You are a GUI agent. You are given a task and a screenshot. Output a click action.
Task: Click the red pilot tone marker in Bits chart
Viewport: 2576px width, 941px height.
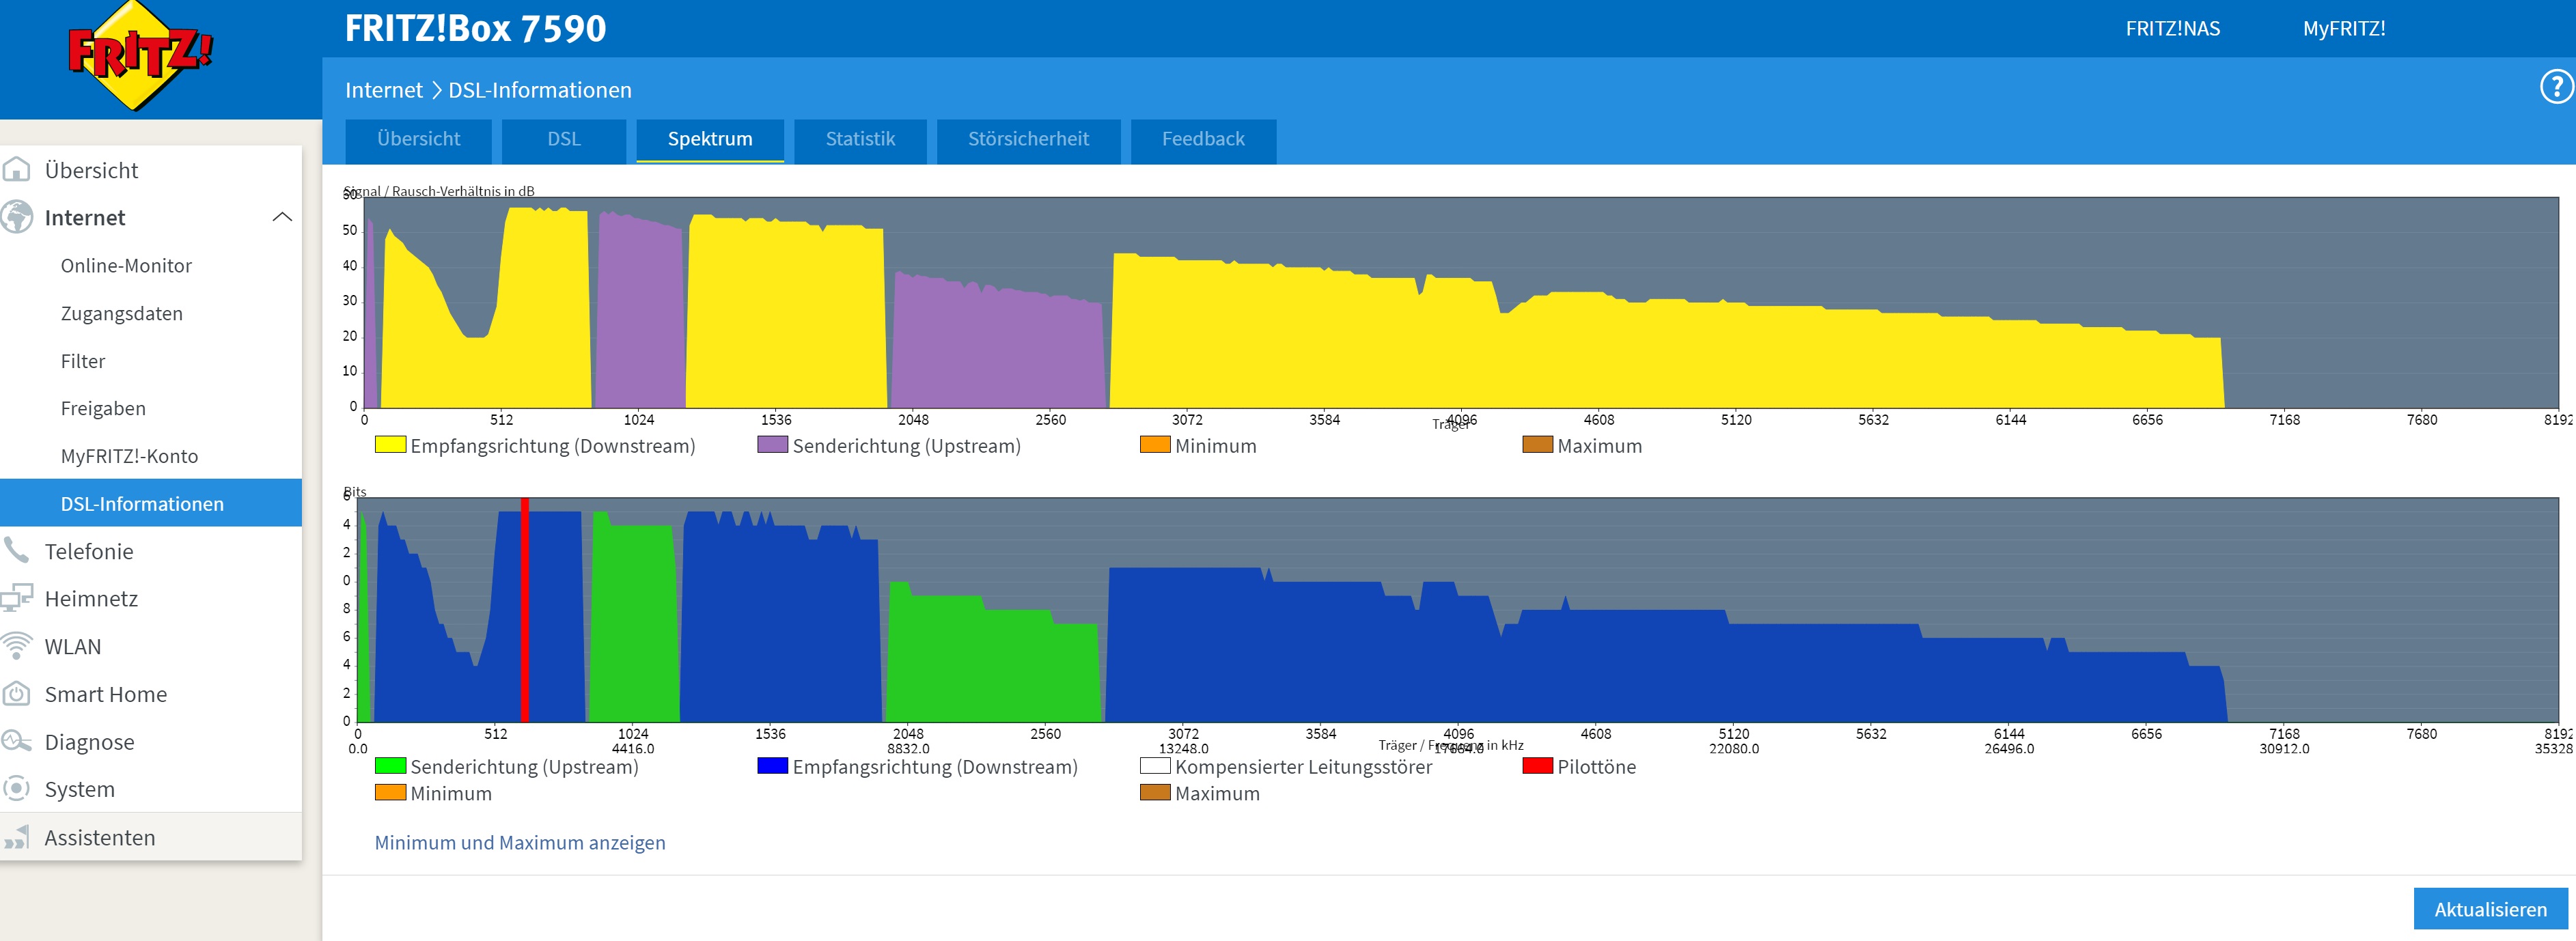[x=524, y=610]
